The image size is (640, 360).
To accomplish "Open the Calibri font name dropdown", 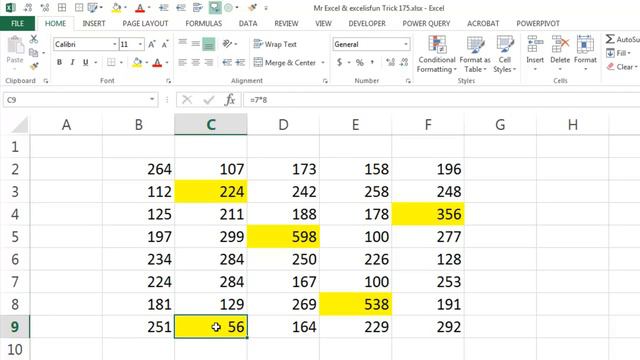I will (115, 44).
